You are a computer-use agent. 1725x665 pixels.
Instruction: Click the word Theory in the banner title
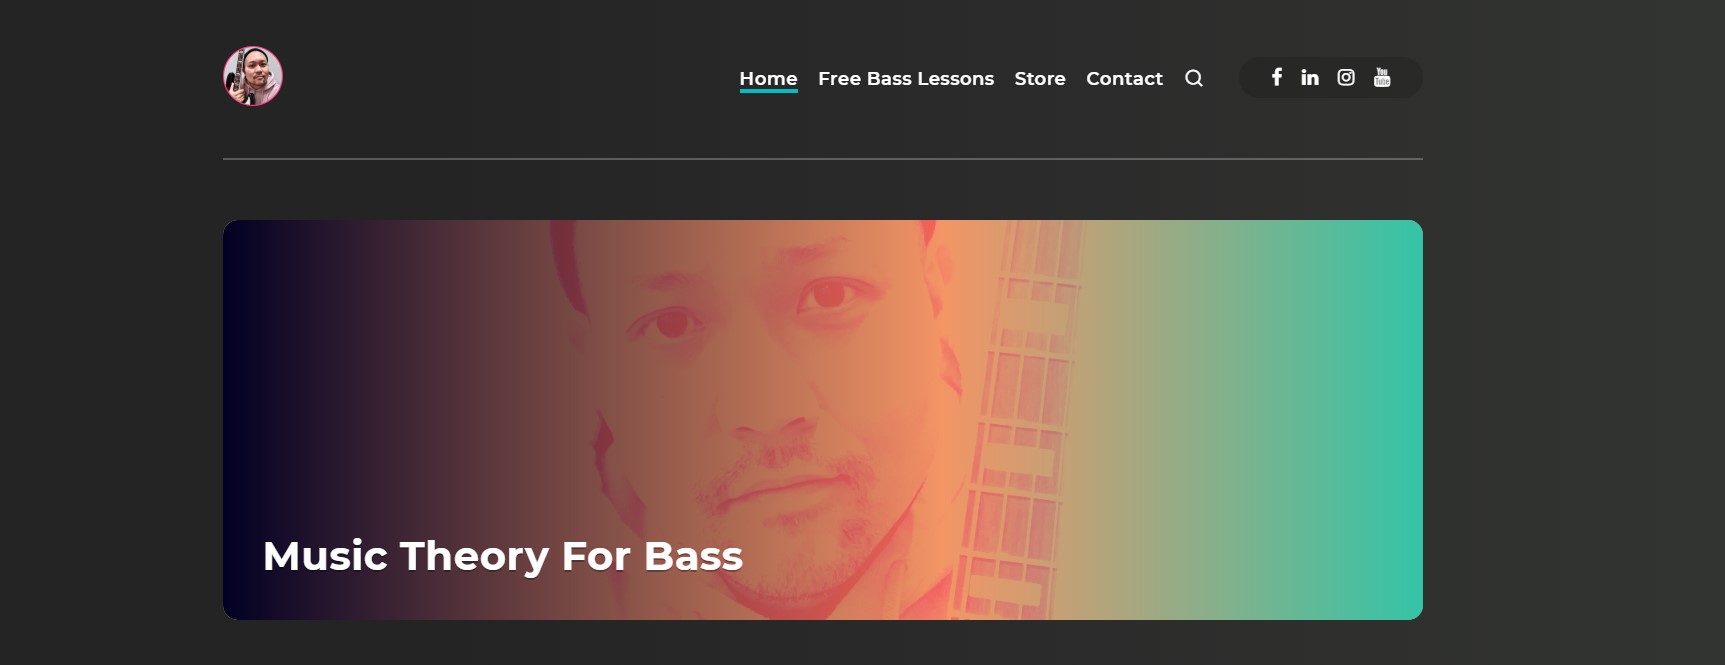point(474,557)
